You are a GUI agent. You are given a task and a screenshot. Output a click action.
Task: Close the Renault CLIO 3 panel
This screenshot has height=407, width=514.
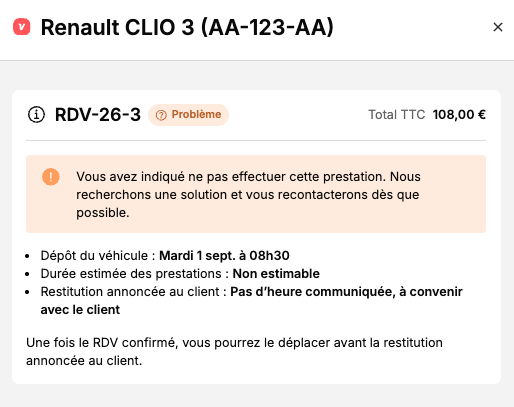click(x=498, y=27)
